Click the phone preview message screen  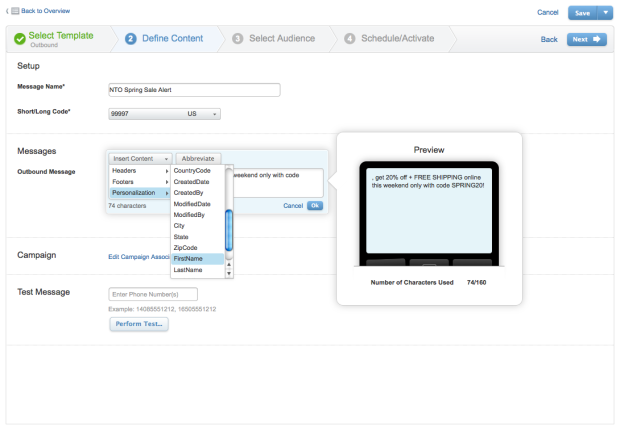[x=429, y=210]
